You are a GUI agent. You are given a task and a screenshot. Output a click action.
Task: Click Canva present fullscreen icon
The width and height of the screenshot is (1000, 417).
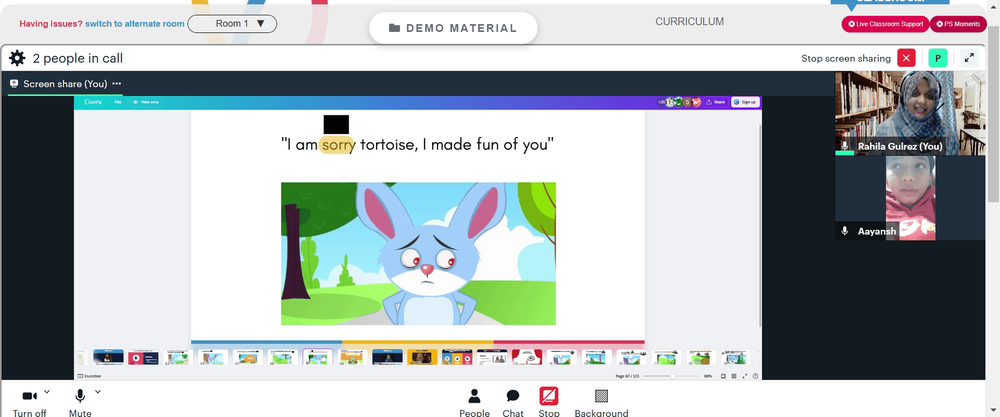(x=745, y=376)
